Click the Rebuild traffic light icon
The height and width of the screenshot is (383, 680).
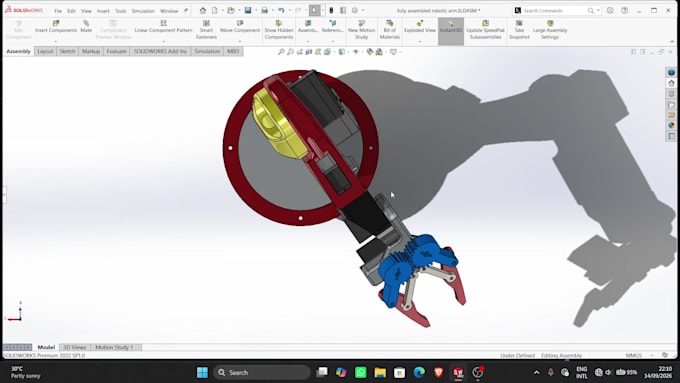[x=331, y=10]
